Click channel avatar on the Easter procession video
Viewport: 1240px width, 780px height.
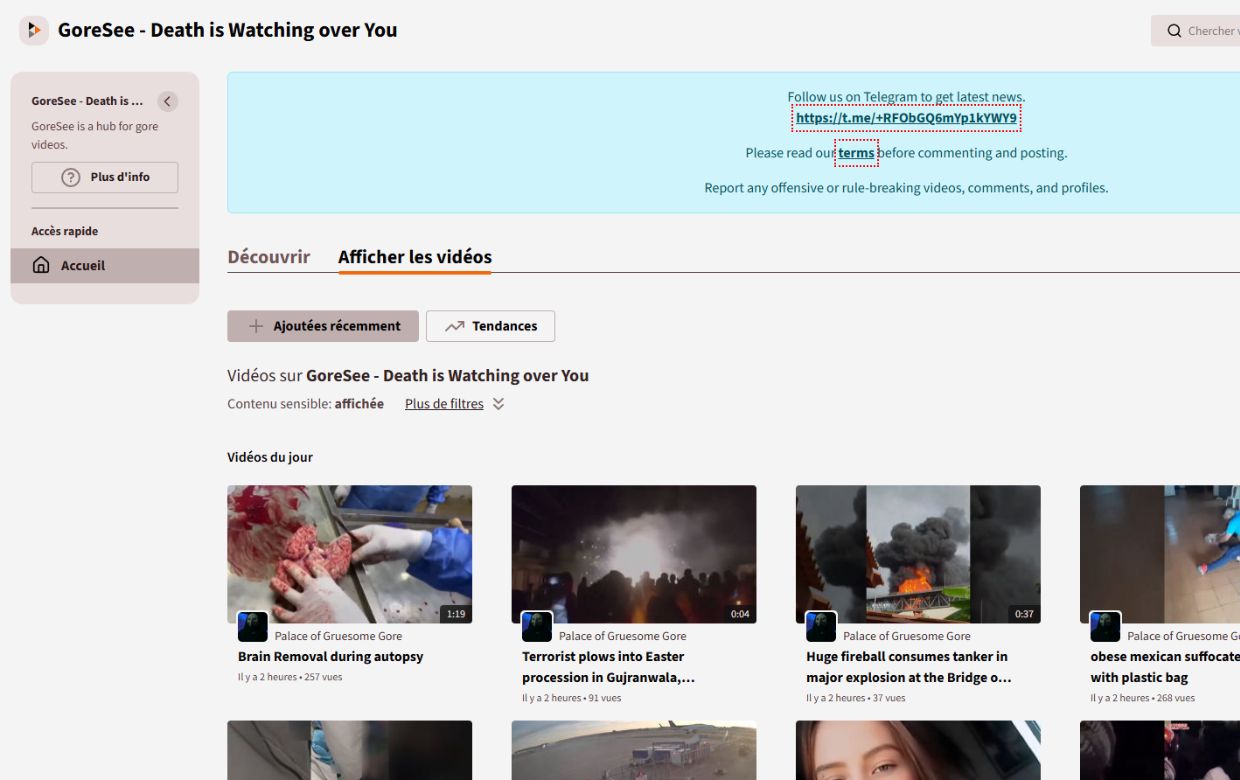point(537,627)
